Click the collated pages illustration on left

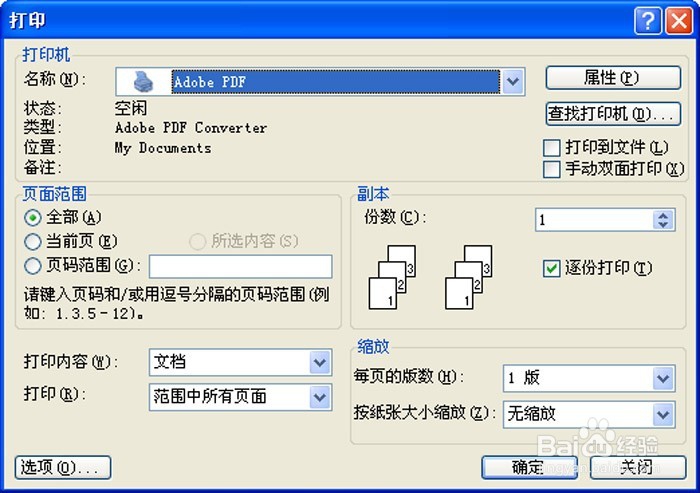(x=392, y=277)
